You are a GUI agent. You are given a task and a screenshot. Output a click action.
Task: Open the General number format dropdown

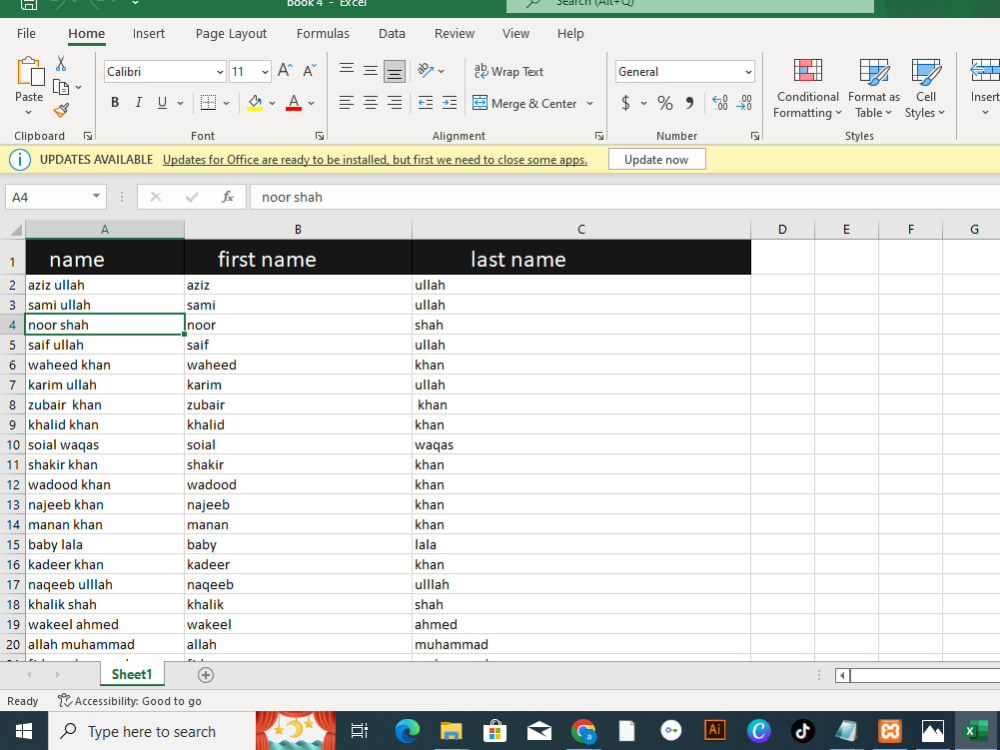click(748, 72)
